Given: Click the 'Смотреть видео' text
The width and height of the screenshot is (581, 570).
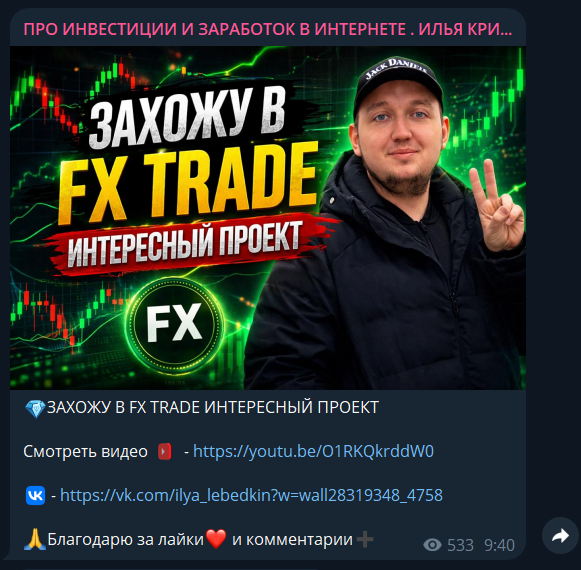Looking at the screenshot, I should 85,452.
